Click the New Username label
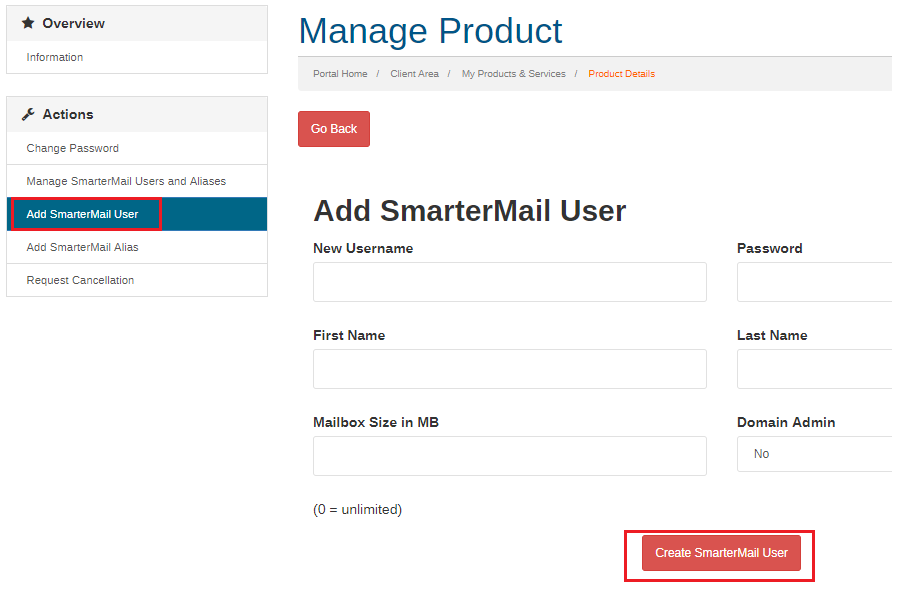This screenshot has height=601, width=921. (x=363, y=249)
